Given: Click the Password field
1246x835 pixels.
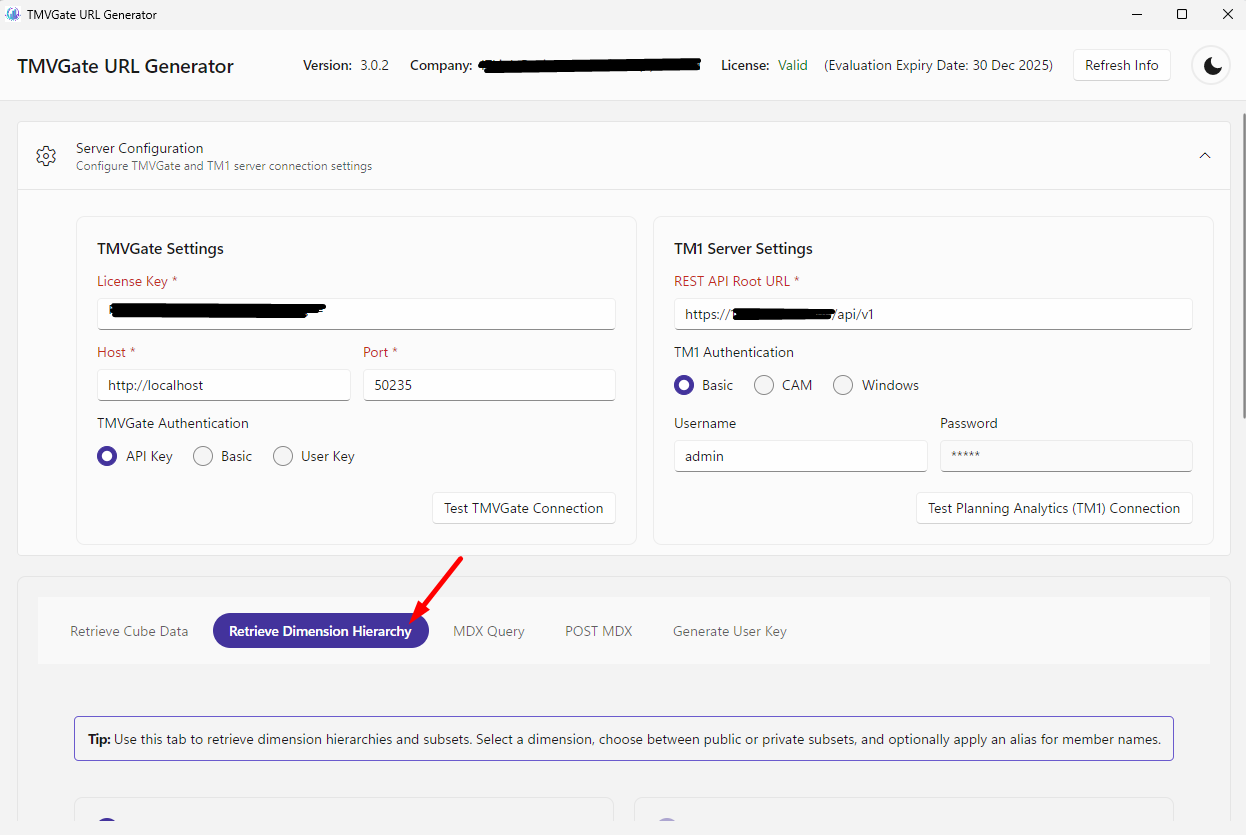Looking at the screenshot, I should point(1066,456).
